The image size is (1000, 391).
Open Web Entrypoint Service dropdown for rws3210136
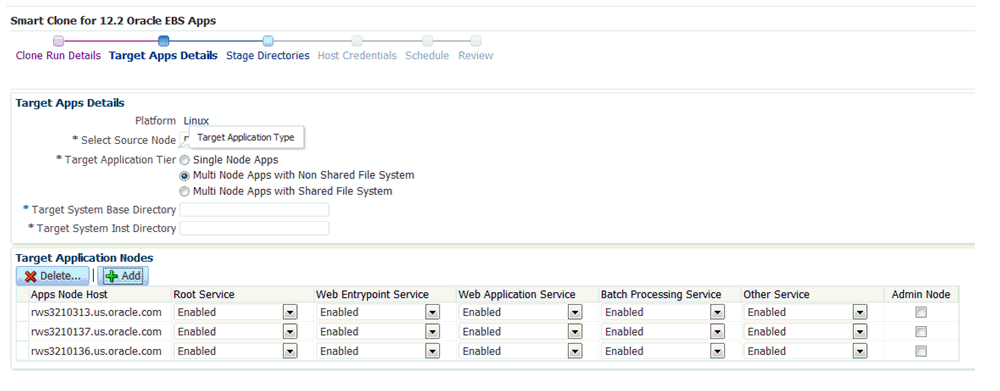[433, 351]
